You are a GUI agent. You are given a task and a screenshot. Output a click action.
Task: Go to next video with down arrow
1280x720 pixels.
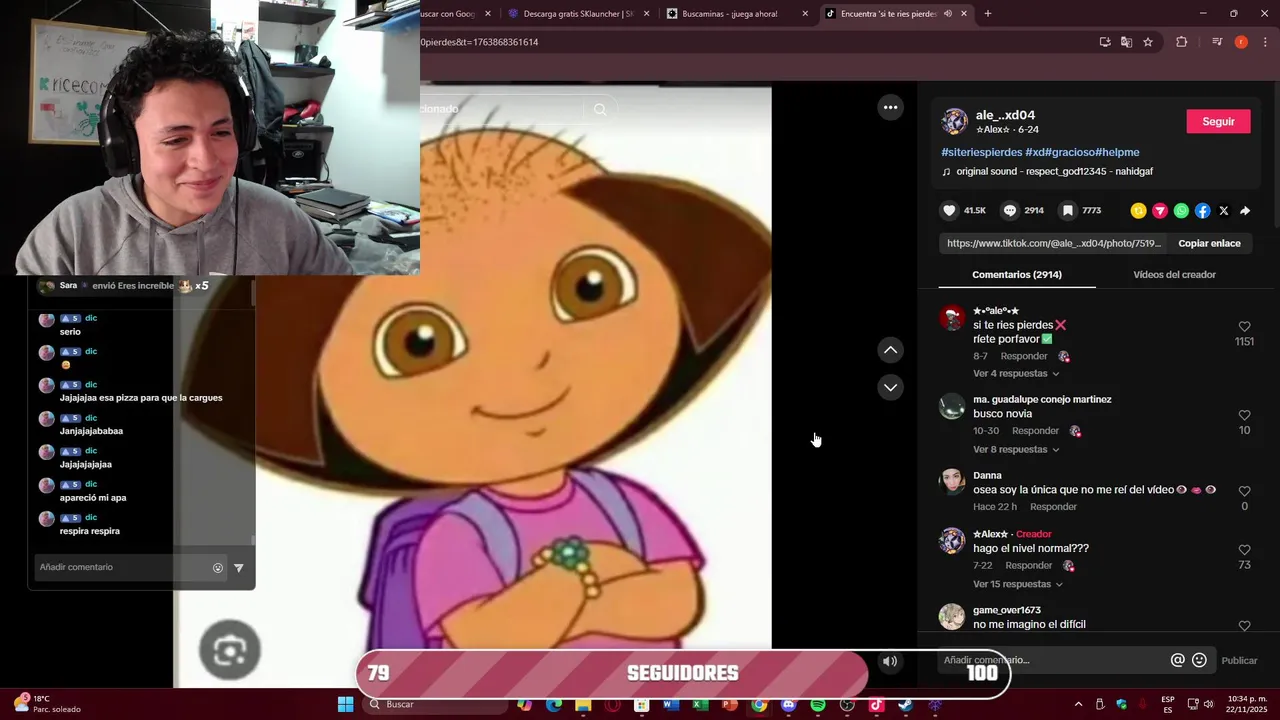[x=890, y=387]
